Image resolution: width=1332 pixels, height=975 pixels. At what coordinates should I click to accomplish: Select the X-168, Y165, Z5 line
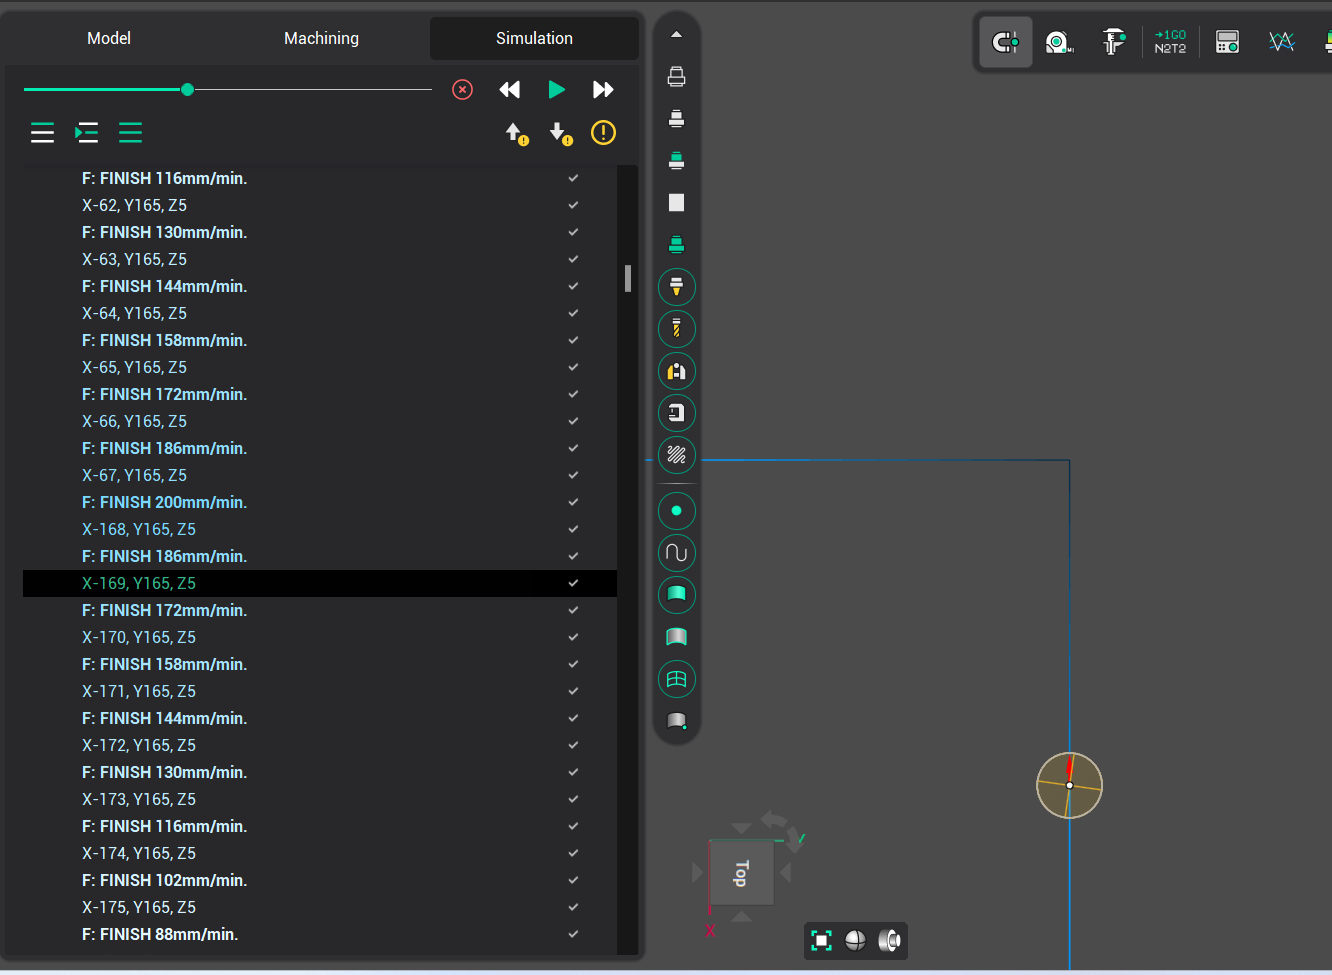(139, 529)
